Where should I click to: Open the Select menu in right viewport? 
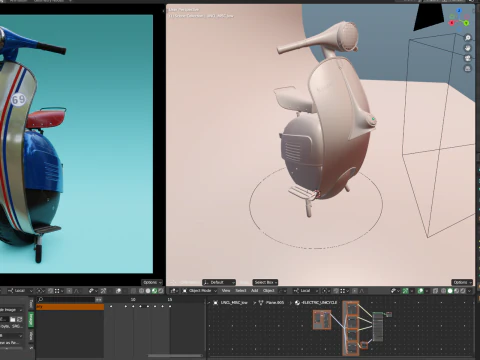[241, 291]
